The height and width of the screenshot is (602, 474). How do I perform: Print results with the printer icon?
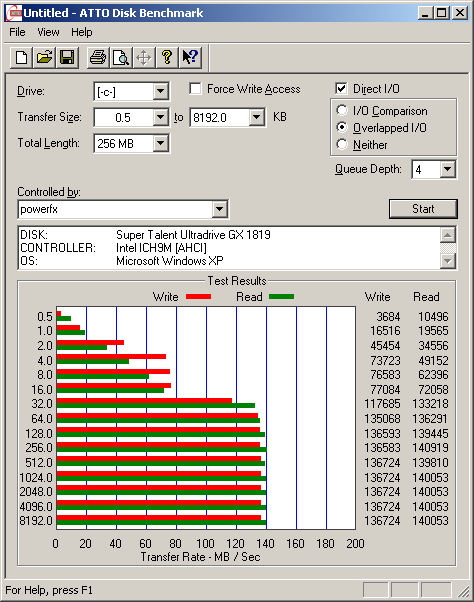point(98,58)
